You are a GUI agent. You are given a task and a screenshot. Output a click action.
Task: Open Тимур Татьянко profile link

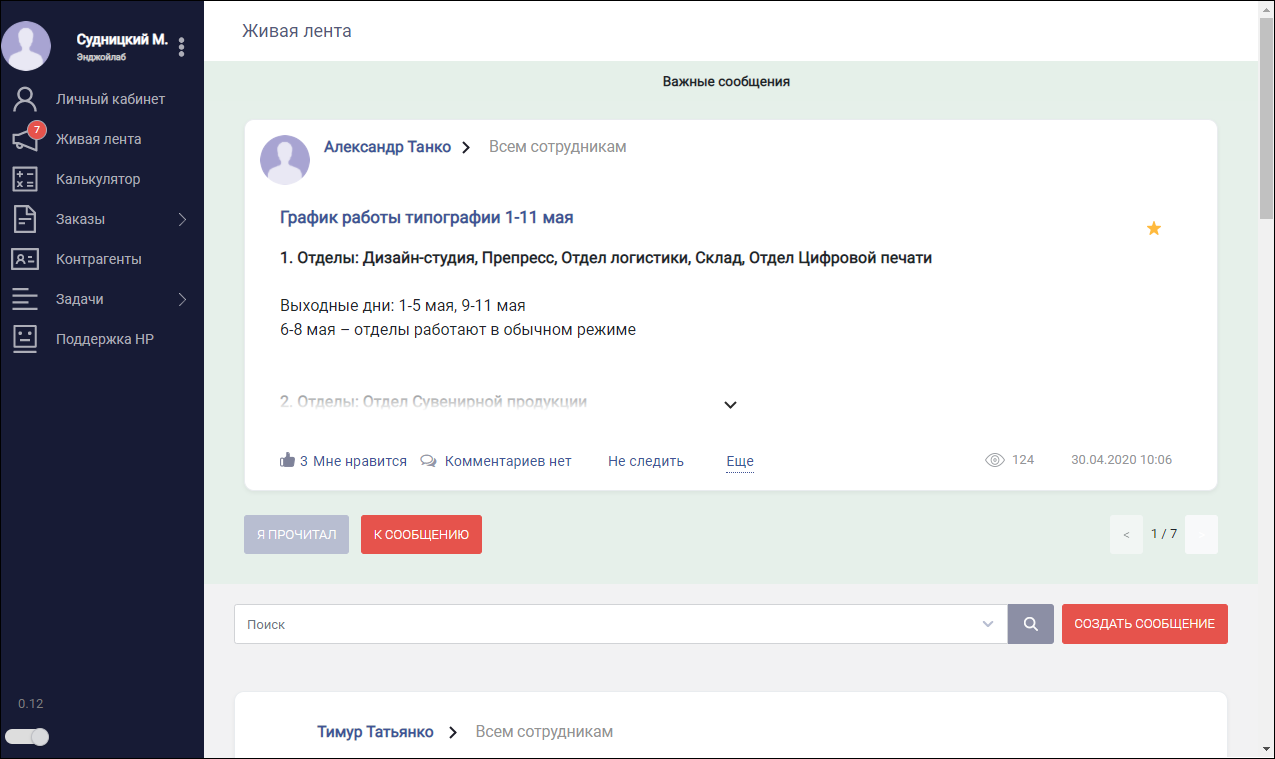click(x=376, y=732)
